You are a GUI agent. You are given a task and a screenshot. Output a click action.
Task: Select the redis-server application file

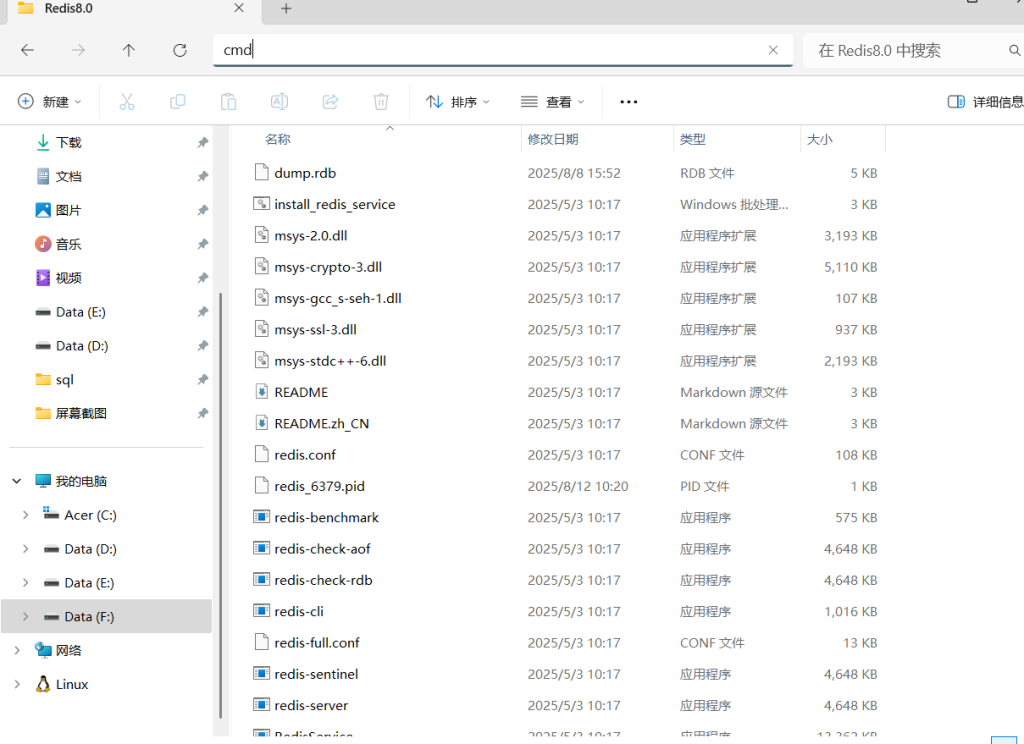[x=311, y=705]
